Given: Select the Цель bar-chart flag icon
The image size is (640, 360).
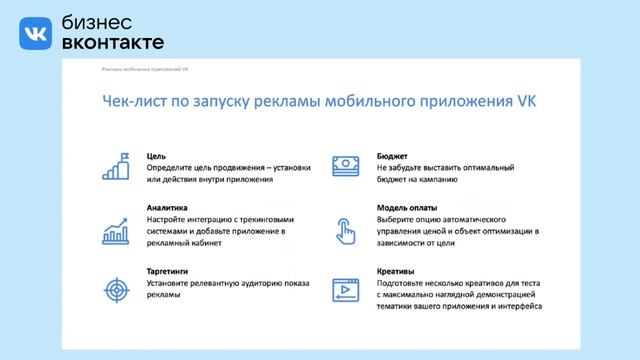Looking at the screenshot, I should [x=116, y=166].
